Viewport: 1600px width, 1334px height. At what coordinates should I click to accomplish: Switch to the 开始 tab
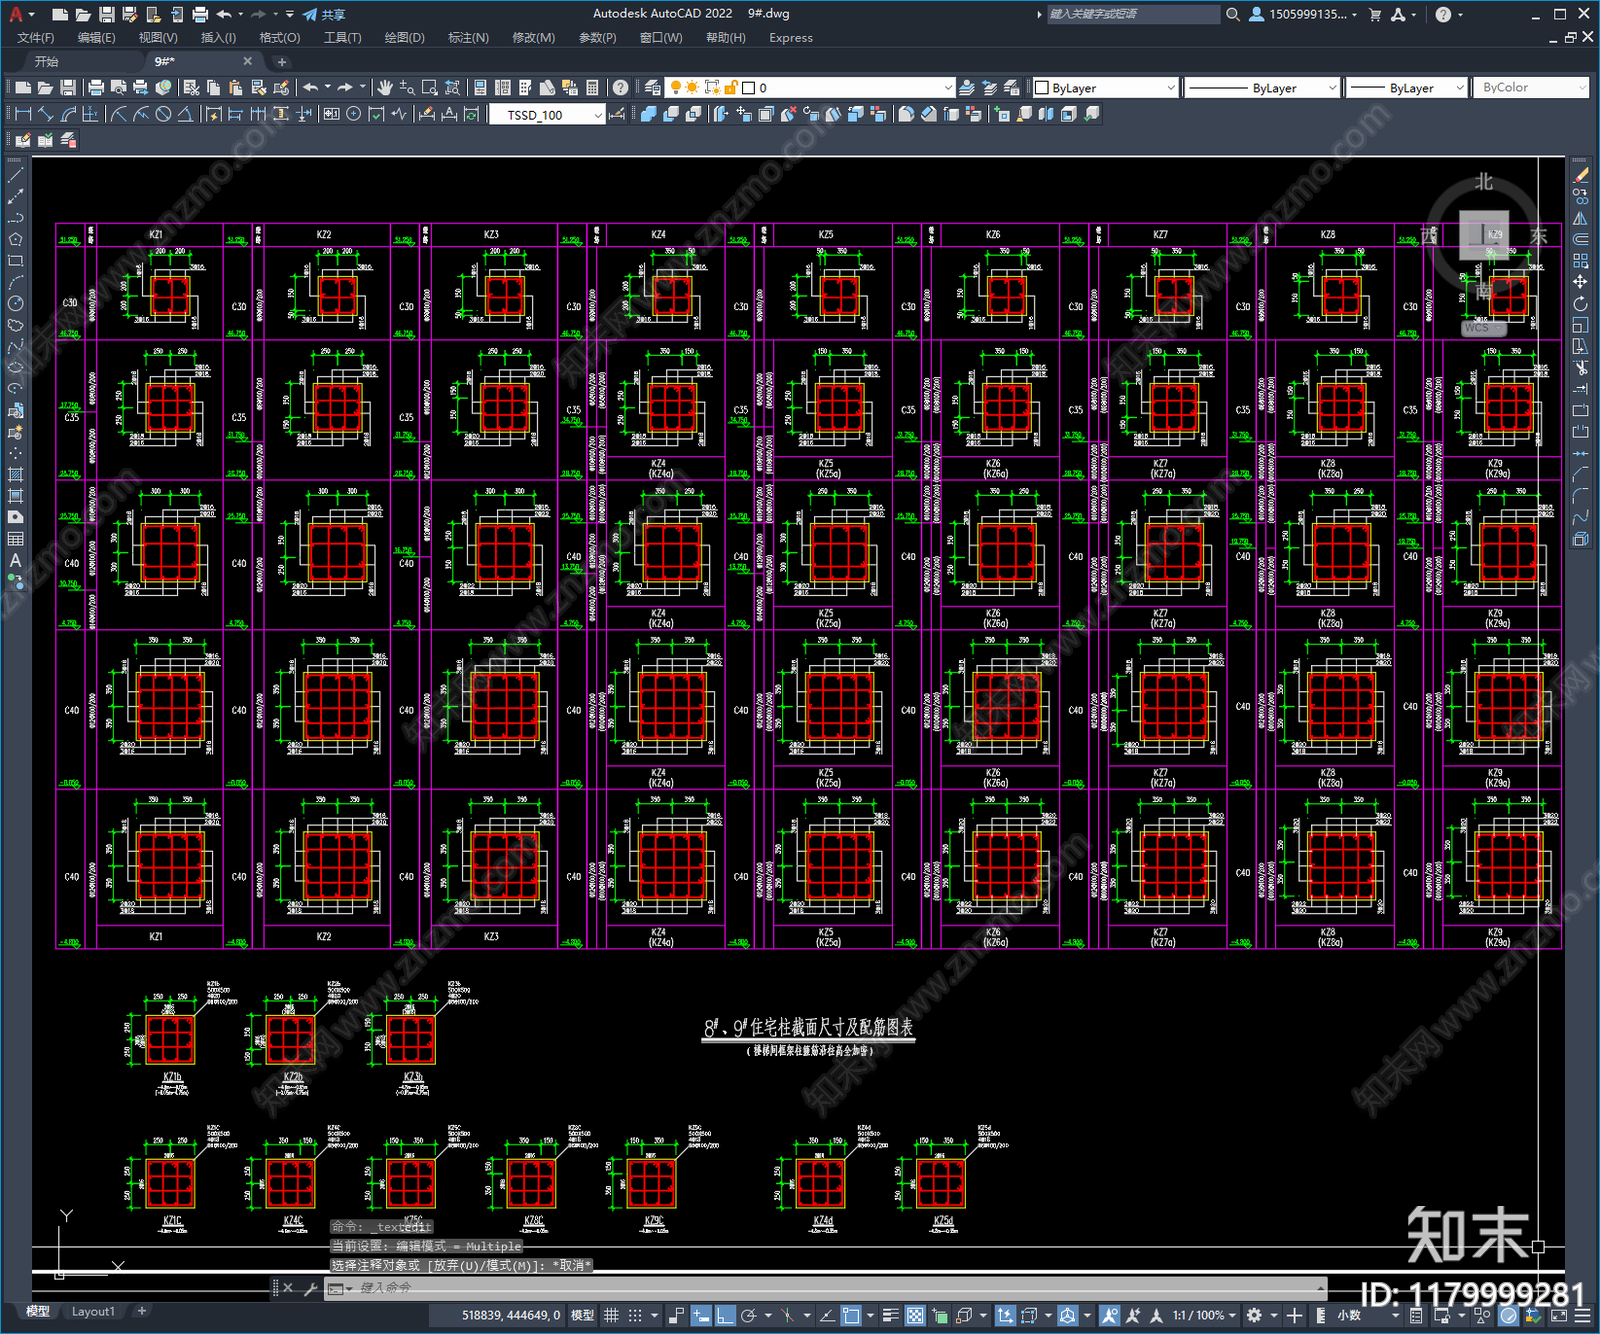click(47, 62)
